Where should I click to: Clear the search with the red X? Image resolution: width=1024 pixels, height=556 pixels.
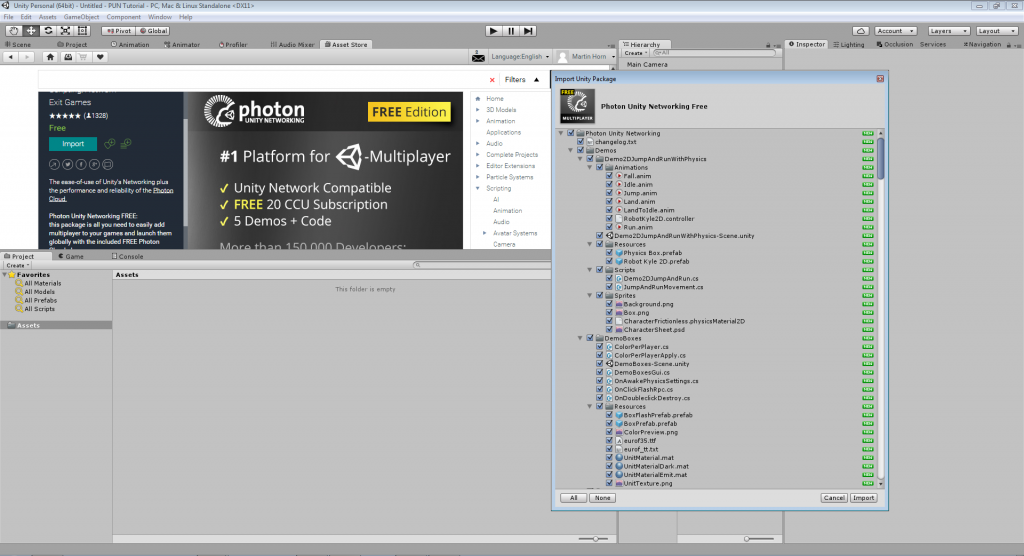[492, 80]
